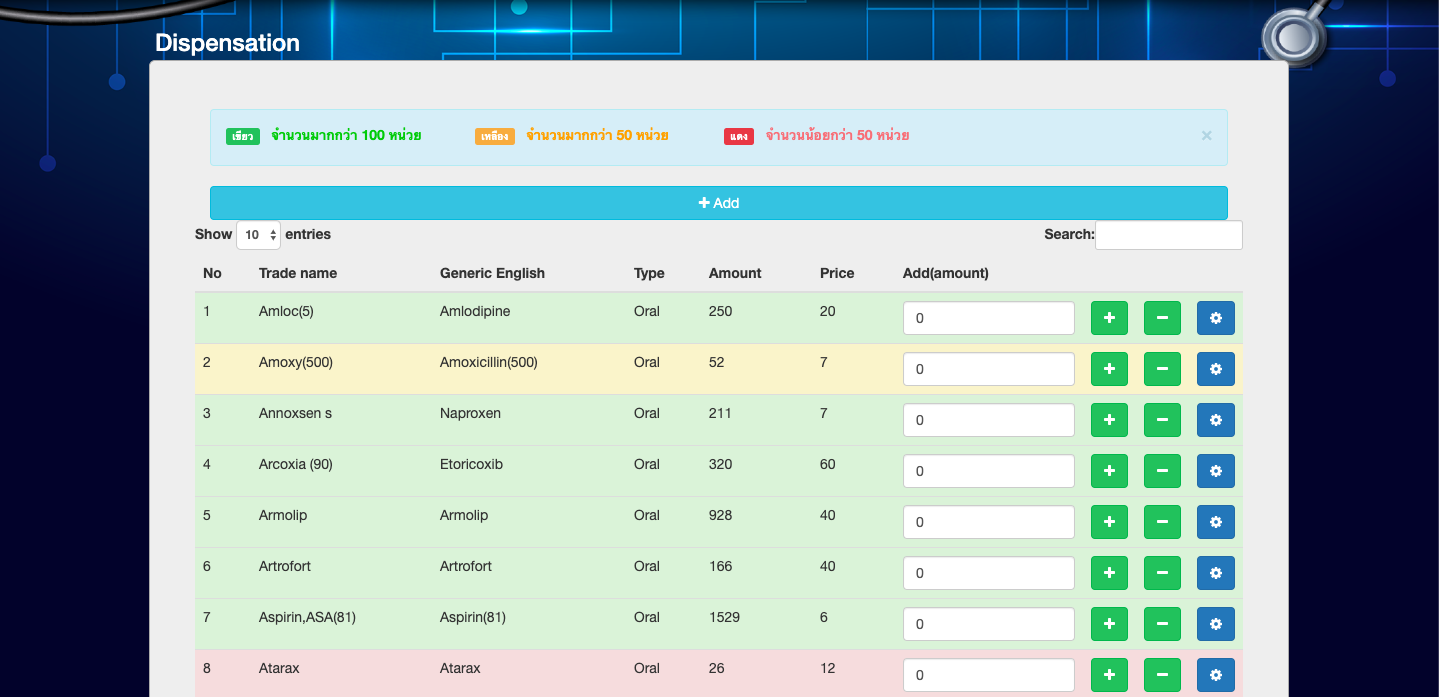
Task: Sort table by Amount column header
Action: [734, 273]
